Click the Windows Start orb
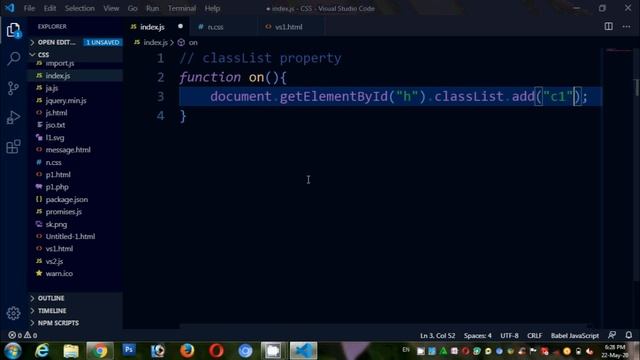The width and height of the screenshot is (640, 360). (13, 351)
